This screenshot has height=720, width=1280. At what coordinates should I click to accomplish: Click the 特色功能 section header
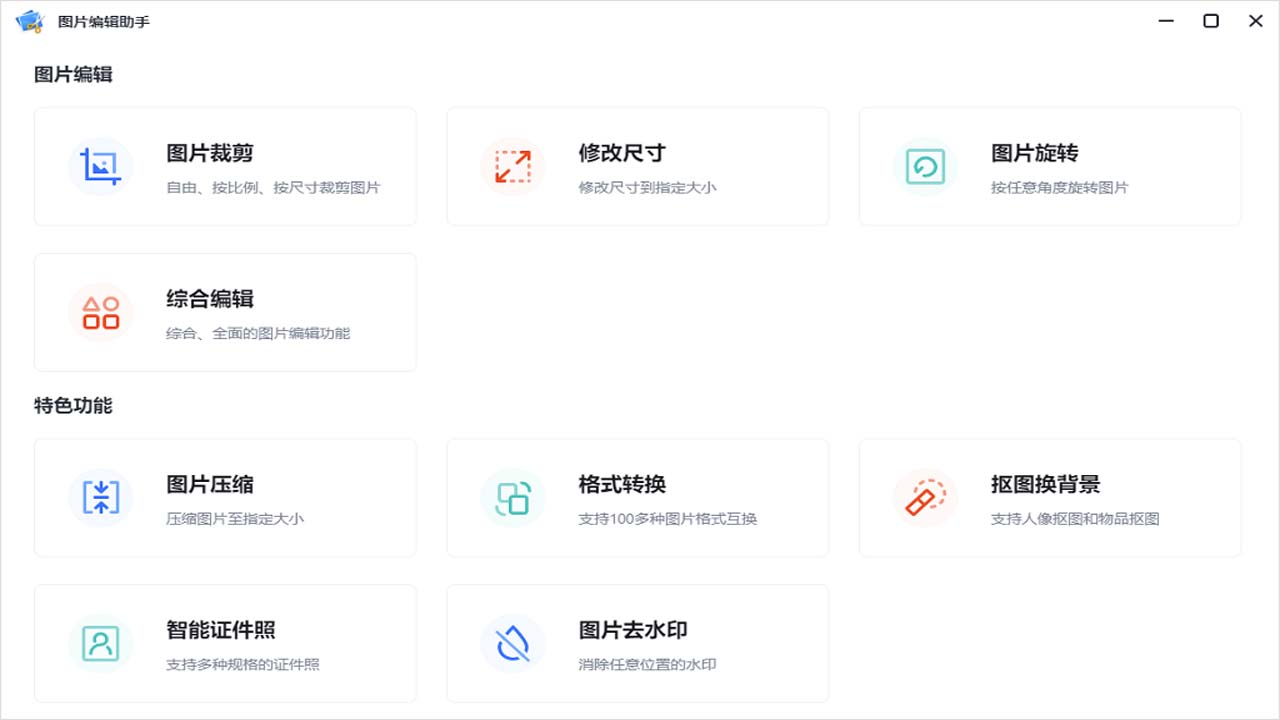coord(72,406)
